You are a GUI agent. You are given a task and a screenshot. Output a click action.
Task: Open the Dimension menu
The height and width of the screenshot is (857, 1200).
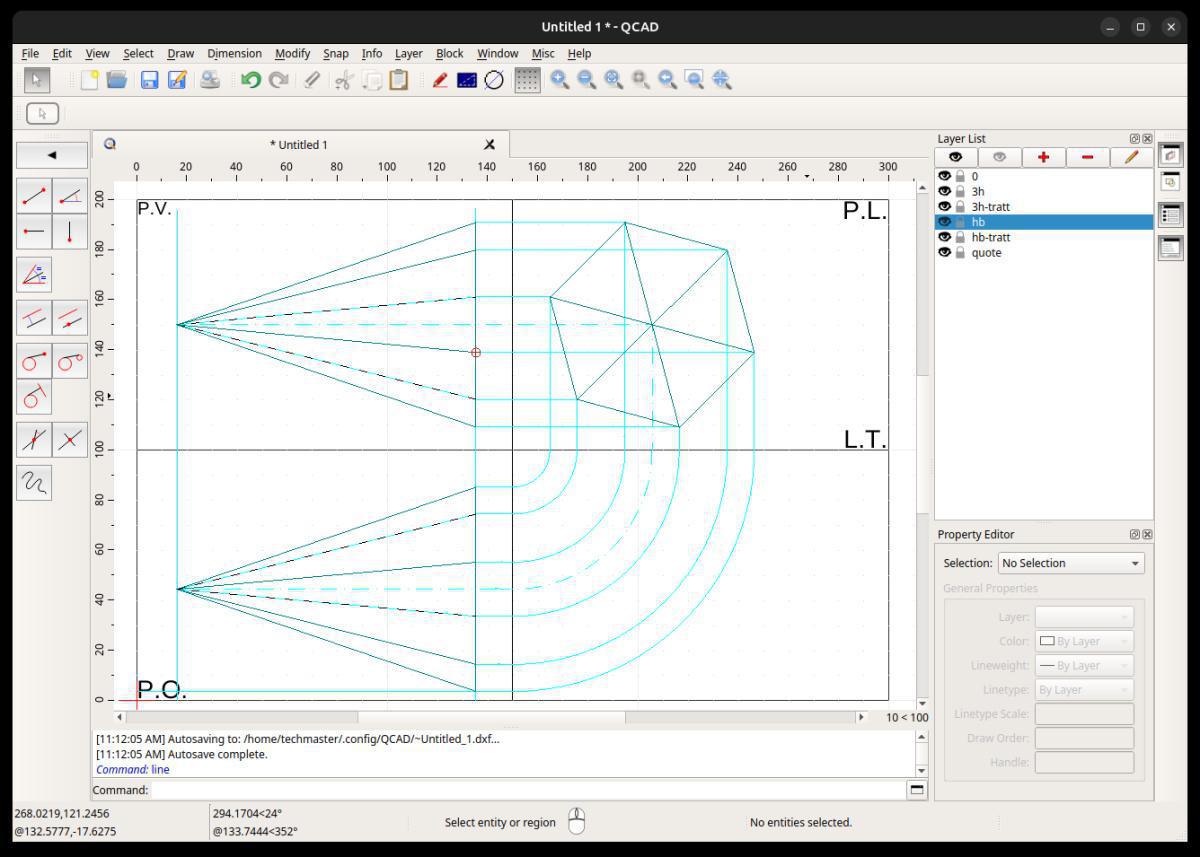click(234, 53)
